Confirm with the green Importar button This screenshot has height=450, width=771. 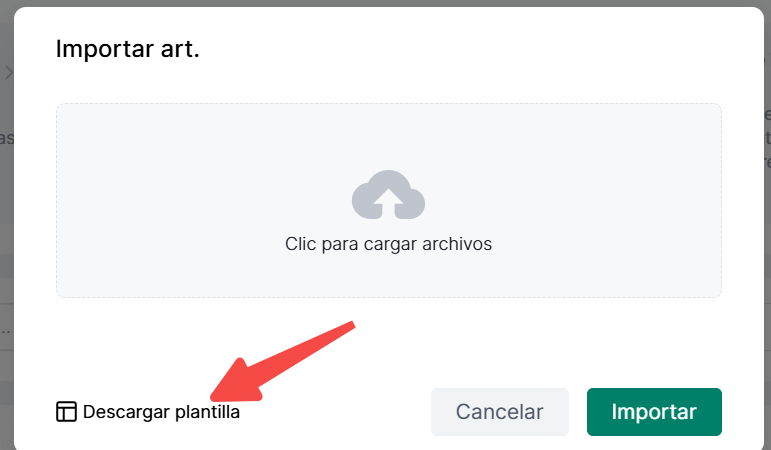tap(654, 412)
